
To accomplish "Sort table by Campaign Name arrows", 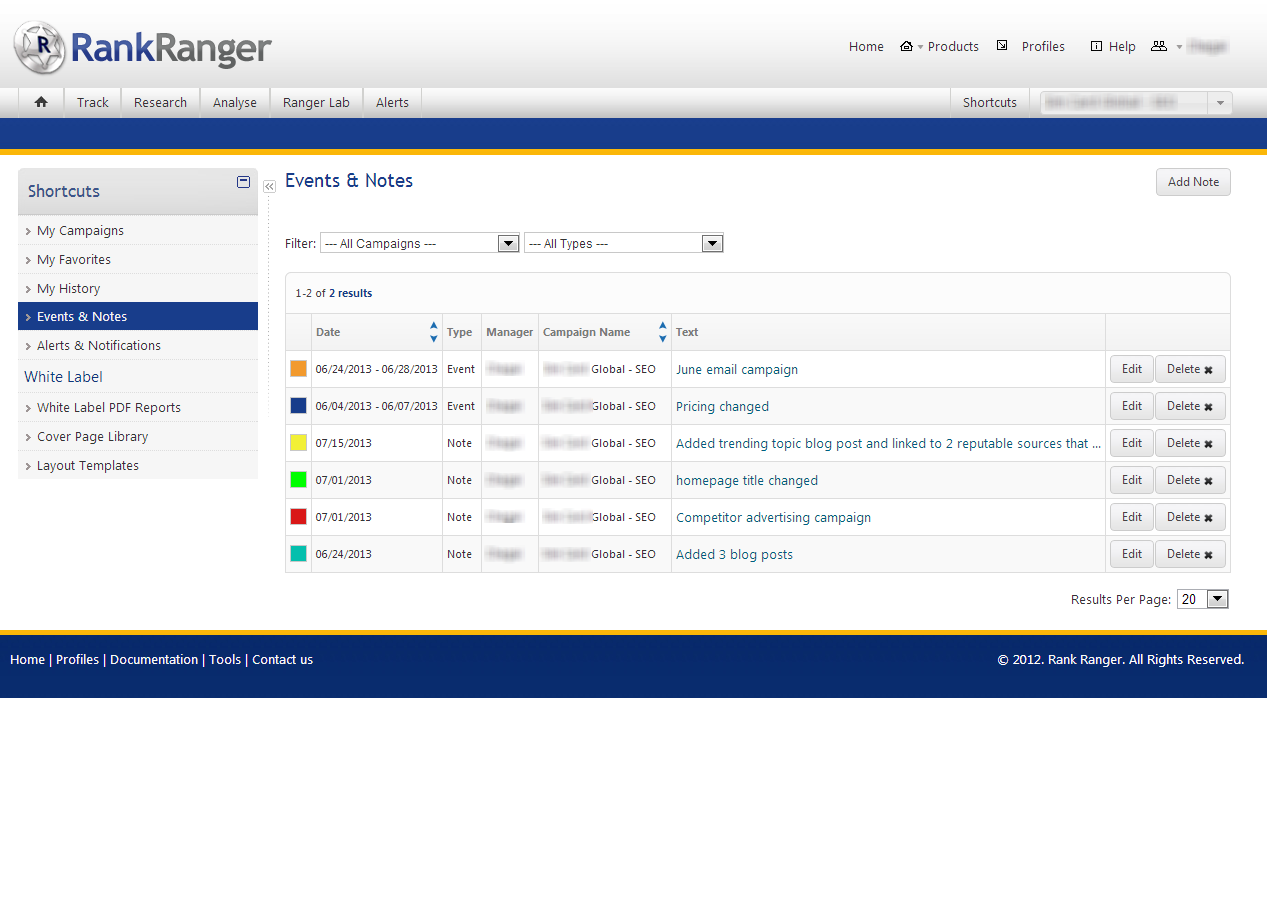I will coord(662,332).
